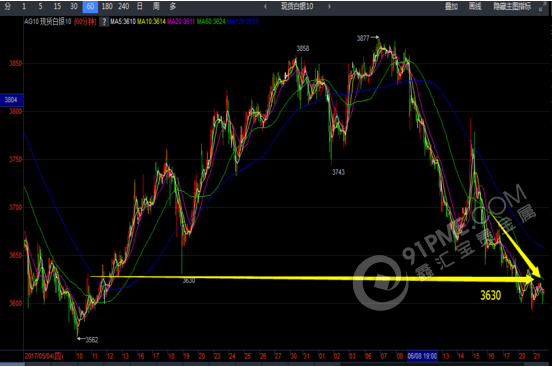
Task: Switch to the 1-minute chart period
Action: point(24,6)
